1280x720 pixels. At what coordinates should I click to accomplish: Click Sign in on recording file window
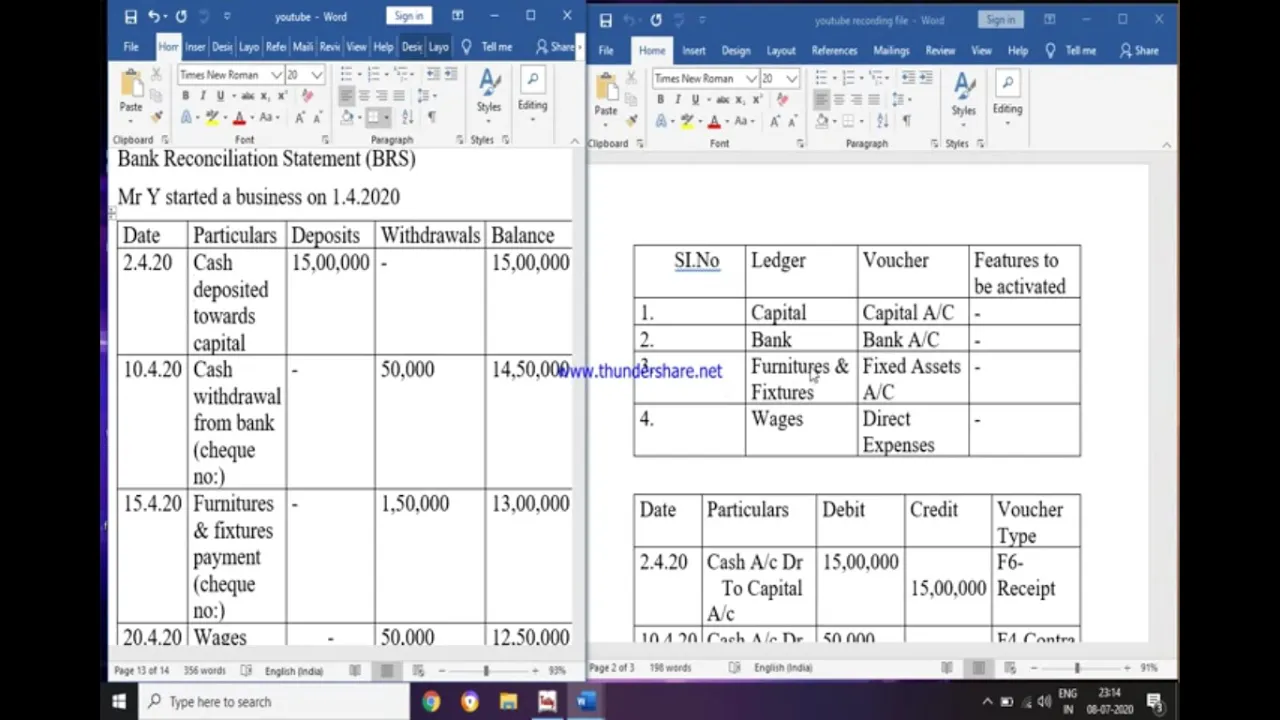(1000, 20)
